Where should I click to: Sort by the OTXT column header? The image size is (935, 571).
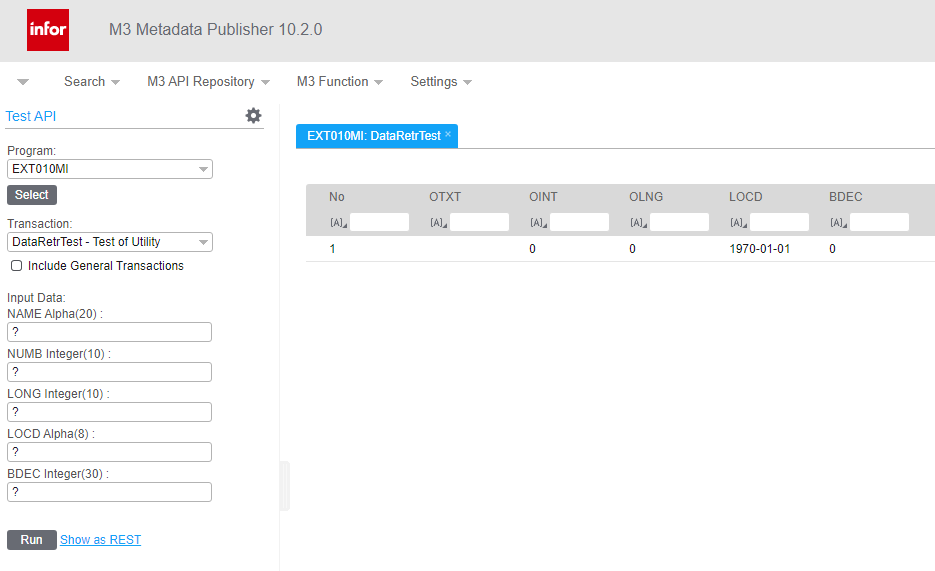point(445,197)
